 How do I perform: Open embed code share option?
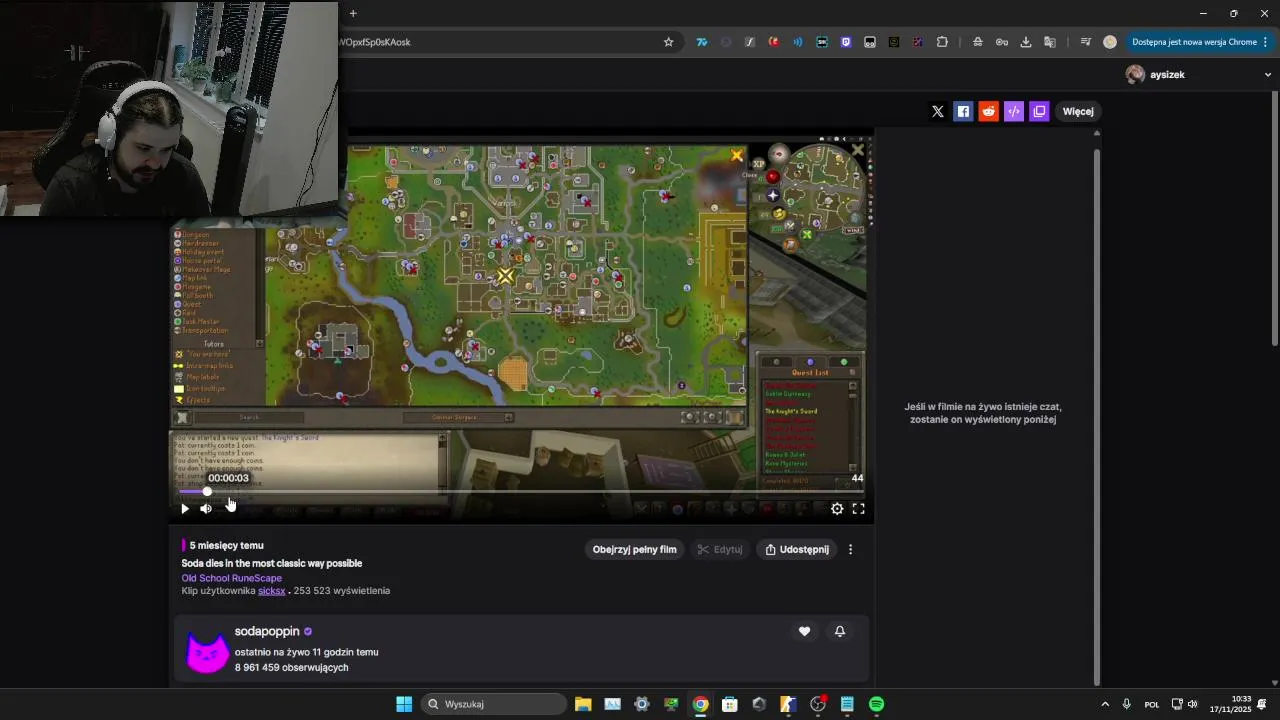[x=1014, y=112]
